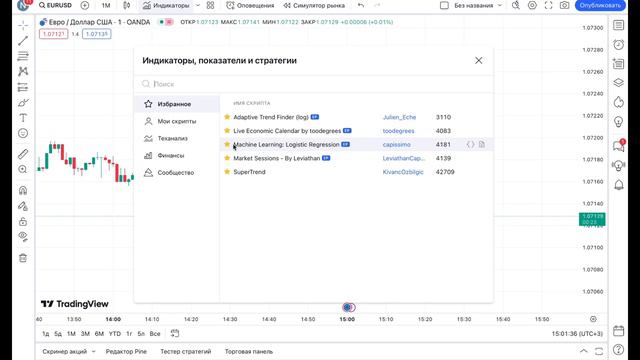640x360 pixels.
Task: Take a snapshot with camera icon
Action: pos(564,5)
